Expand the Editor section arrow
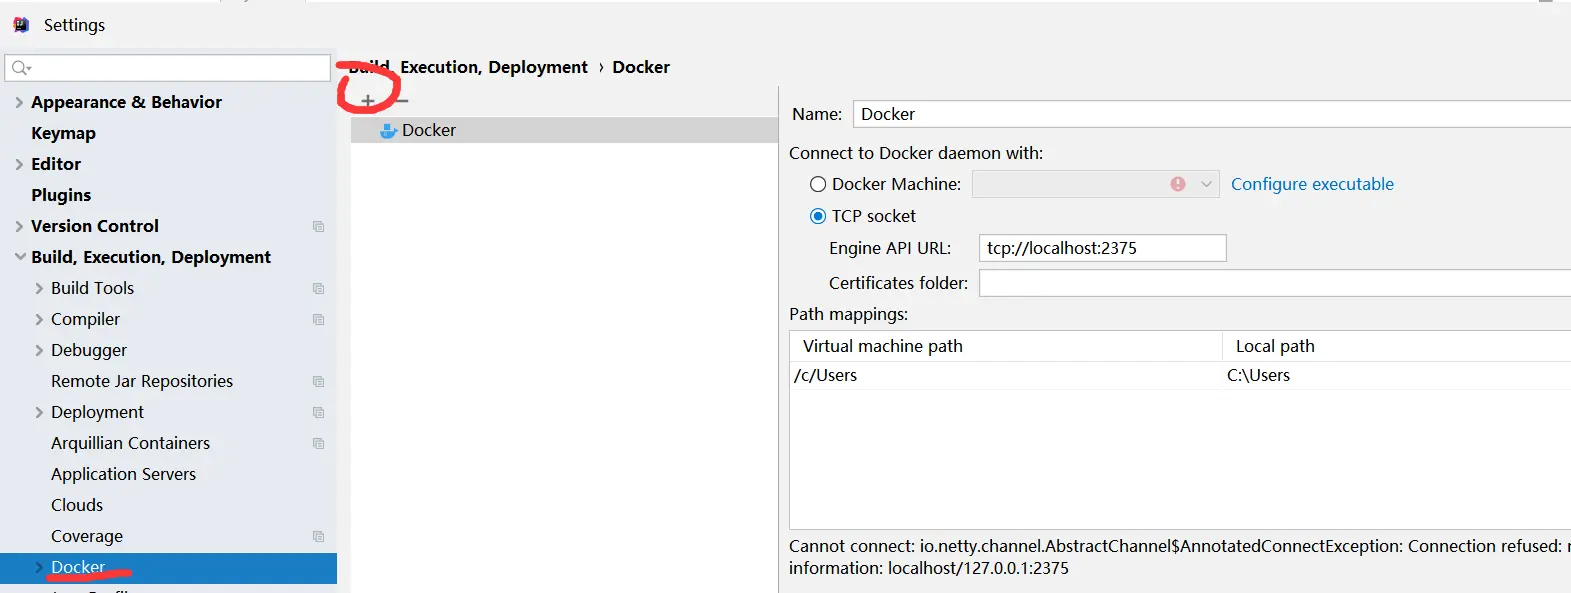1571x593 pixels. 19,164
